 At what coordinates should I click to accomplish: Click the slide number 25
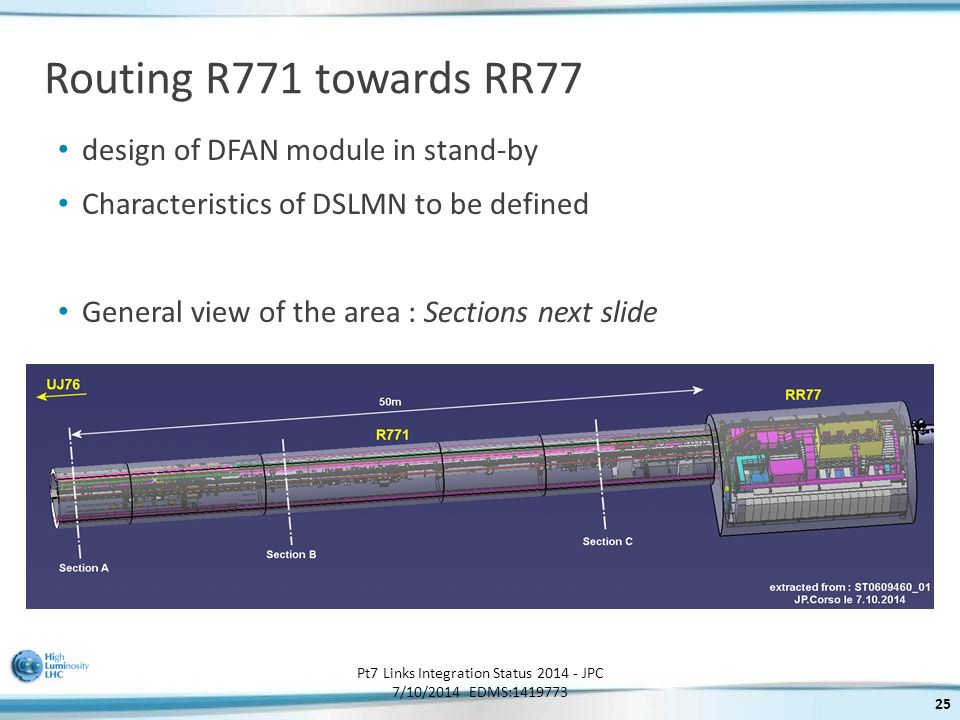(942, 703)
